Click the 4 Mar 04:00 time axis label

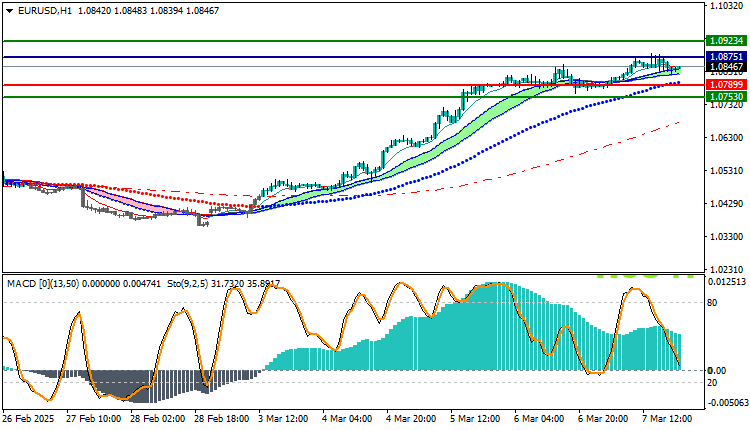(x=347, y=419)
